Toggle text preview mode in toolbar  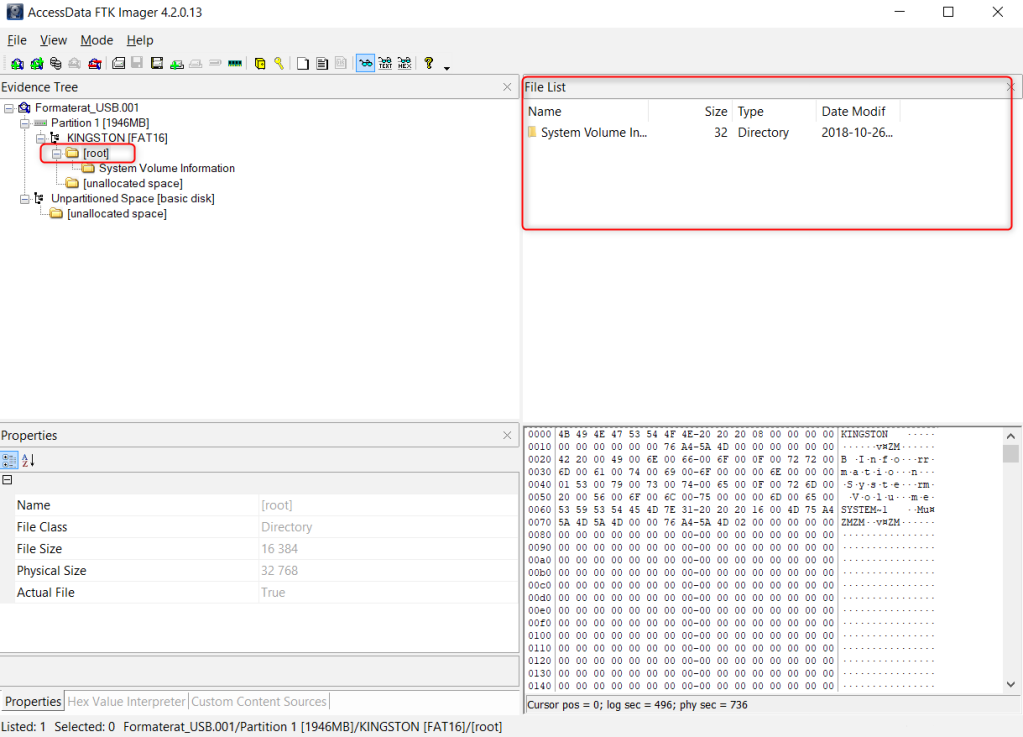click(385, 63)
